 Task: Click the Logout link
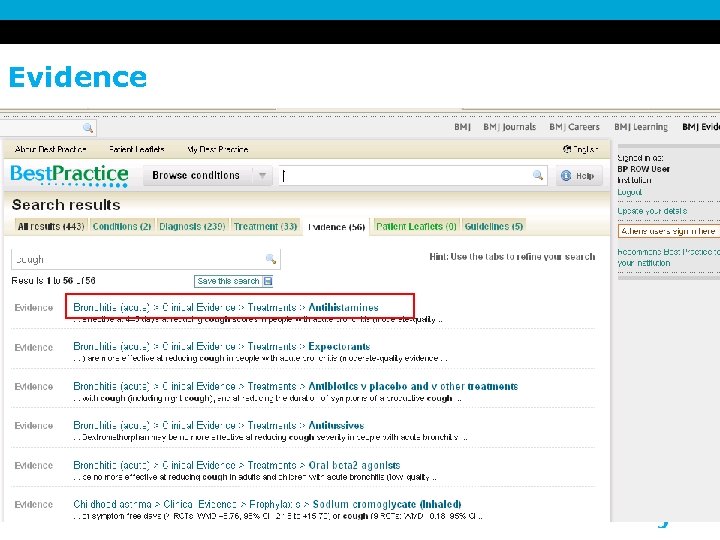click(x=629, y=192)
